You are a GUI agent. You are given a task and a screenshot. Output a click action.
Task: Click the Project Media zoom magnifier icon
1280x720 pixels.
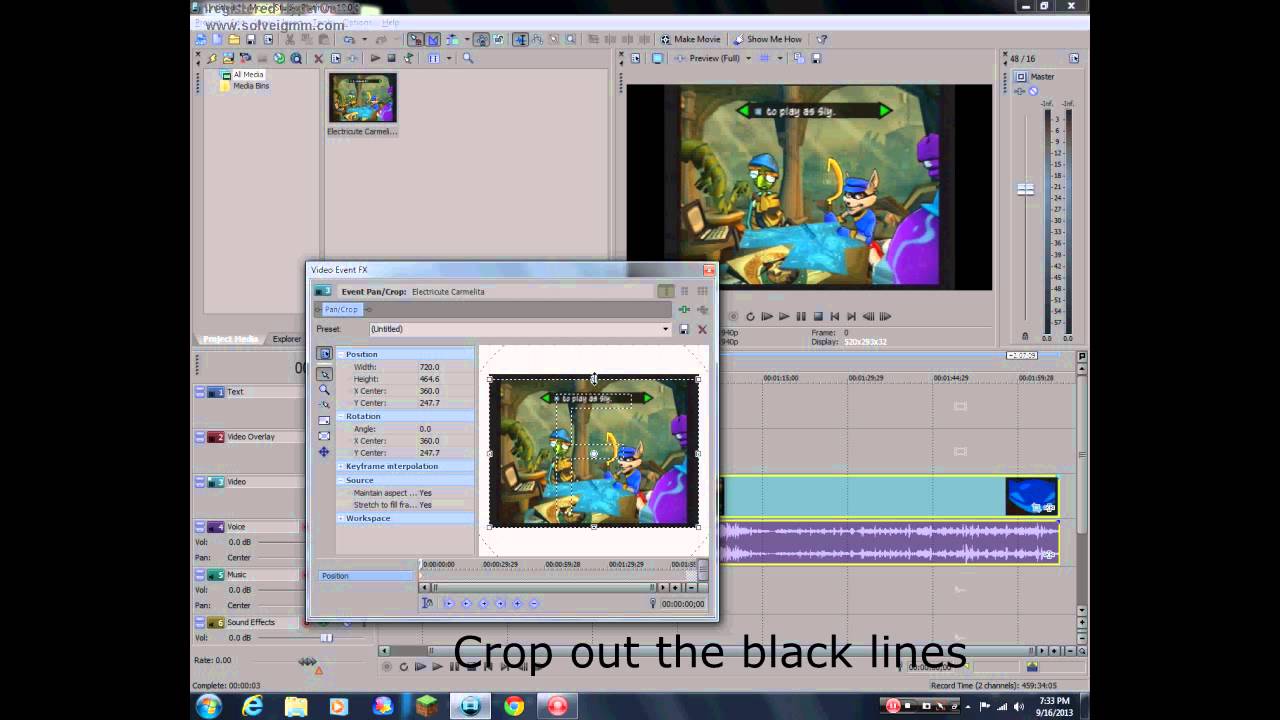[x=467, y=59]
